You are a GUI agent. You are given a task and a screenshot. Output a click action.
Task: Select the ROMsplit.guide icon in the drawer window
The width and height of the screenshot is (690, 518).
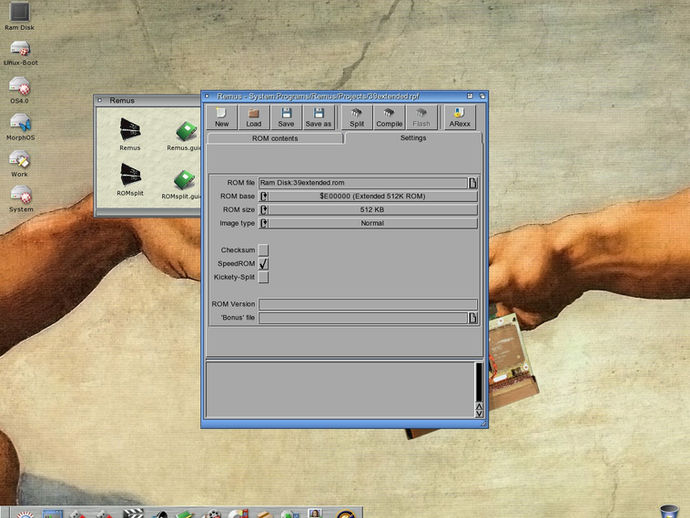pyautogui.click(x=182, y=184)
